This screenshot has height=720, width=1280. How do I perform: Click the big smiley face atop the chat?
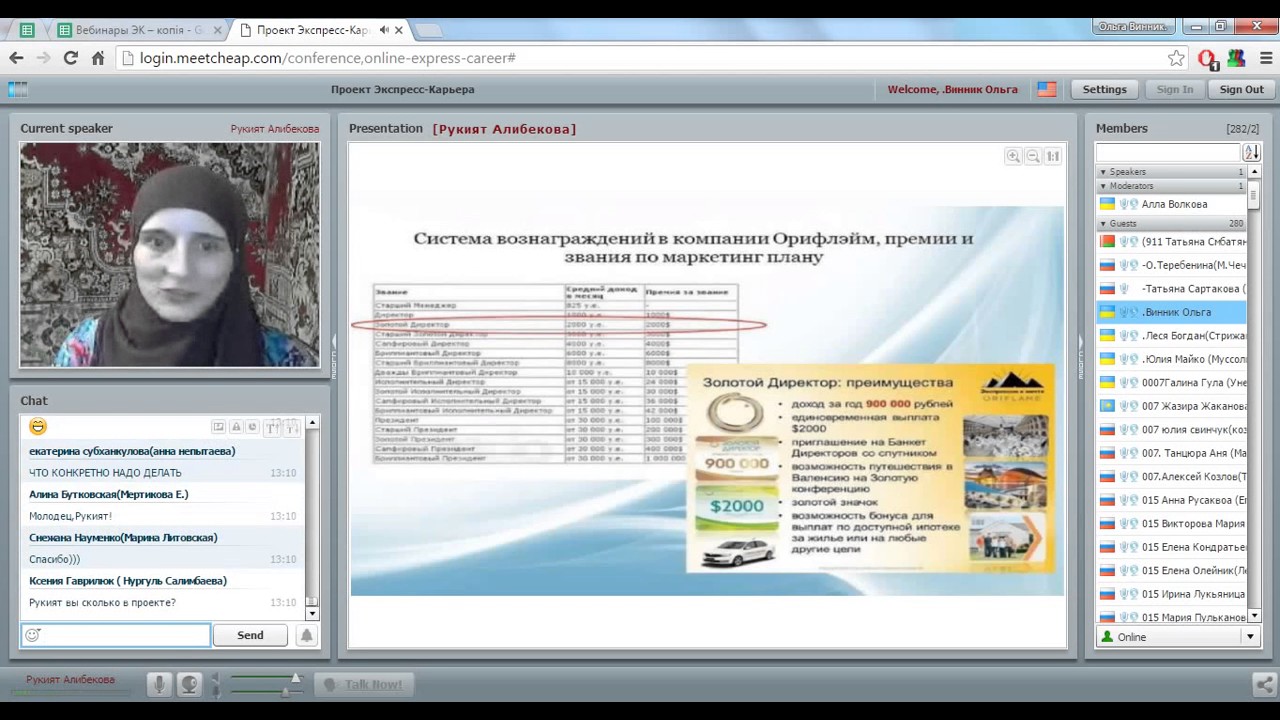(x=38, y=427)
